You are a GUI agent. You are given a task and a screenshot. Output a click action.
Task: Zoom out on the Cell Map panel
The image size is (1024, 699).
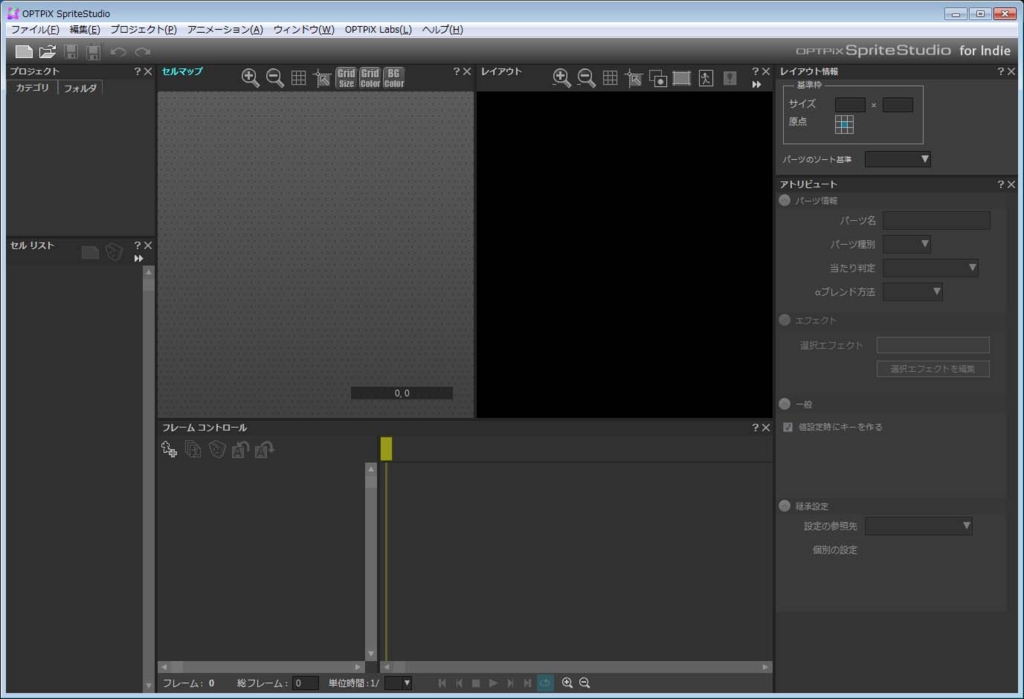click(x=275, y=78)
